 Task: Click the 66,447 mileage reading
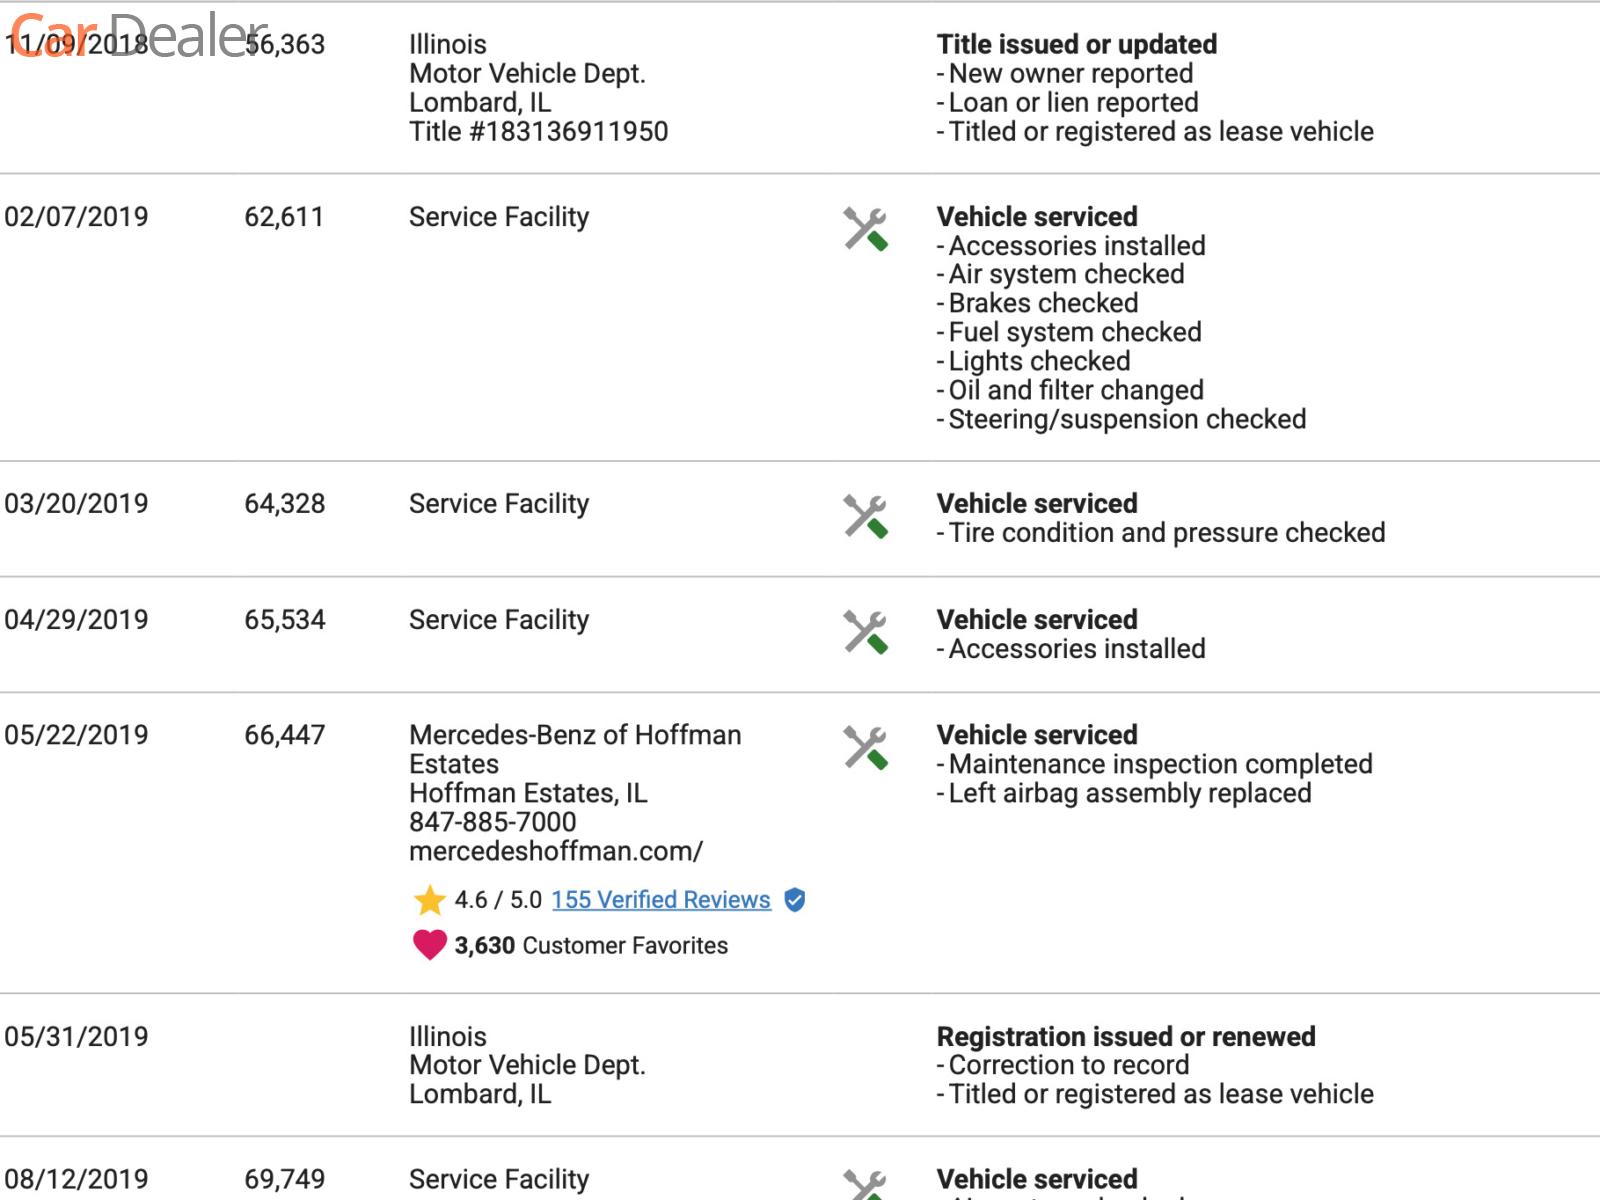[284, 735]
